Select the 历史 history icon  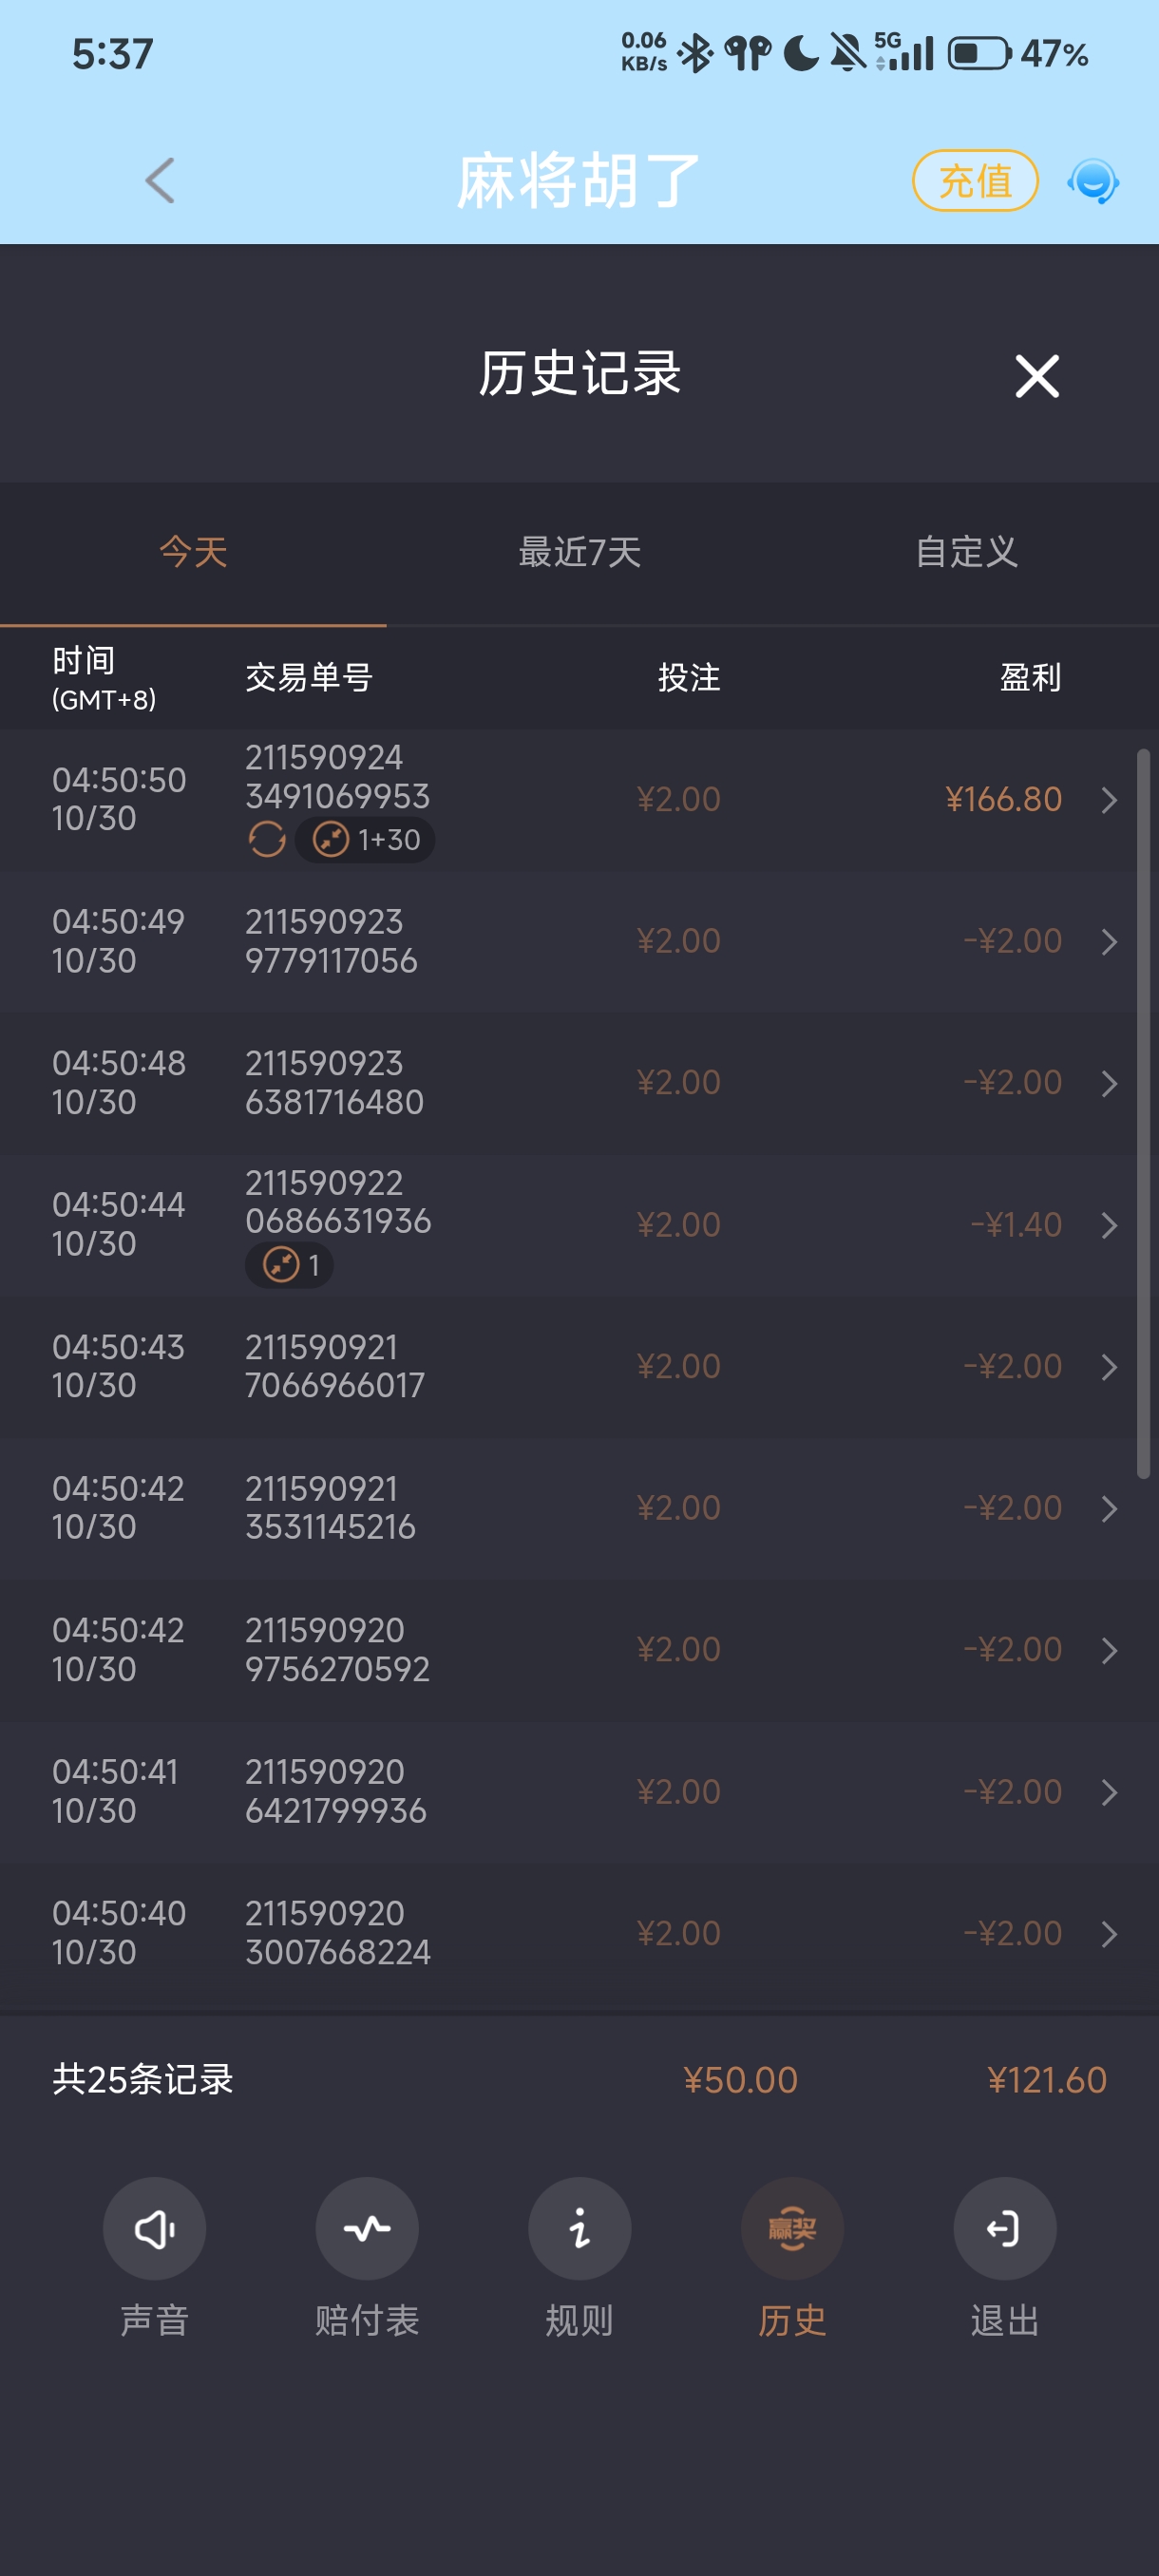(792, 2229)
